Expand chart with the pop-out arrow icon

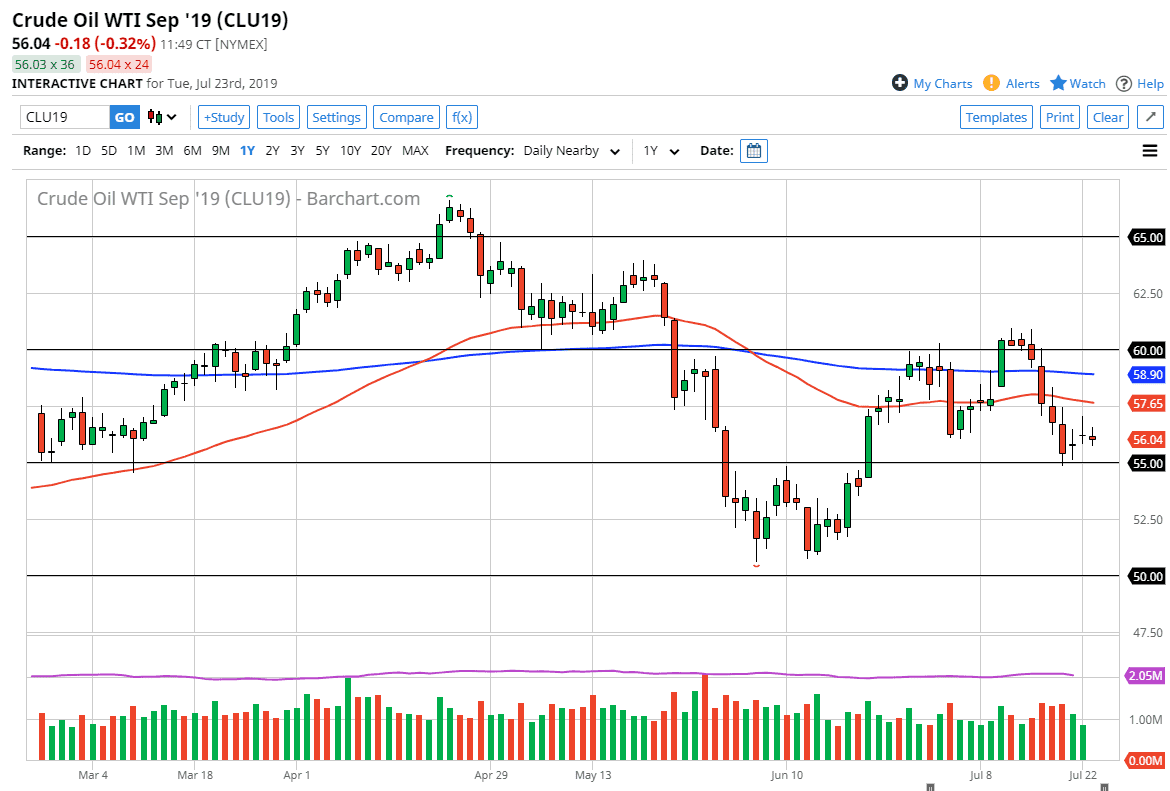click(1150, 117)
